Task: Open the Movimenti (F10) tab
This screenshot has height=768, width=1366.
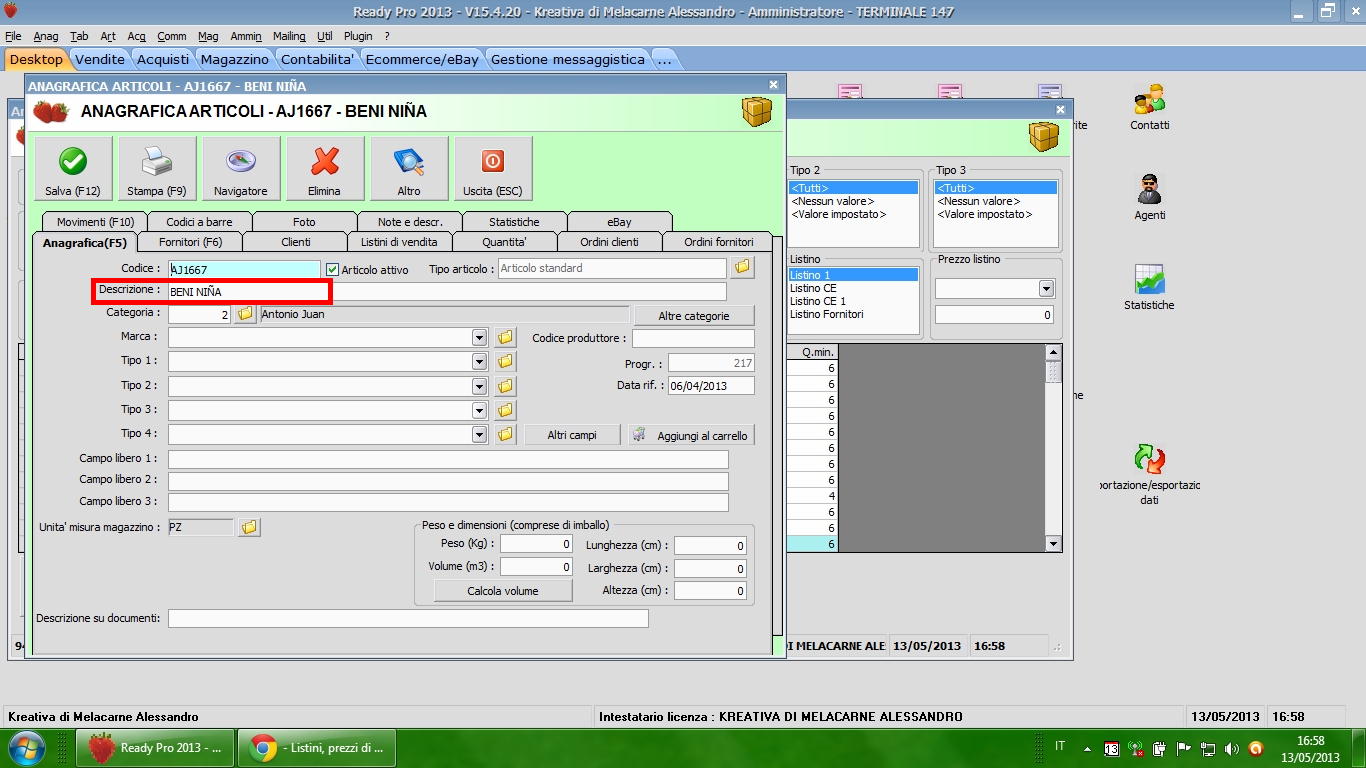Action: click(x=95, y=222)
